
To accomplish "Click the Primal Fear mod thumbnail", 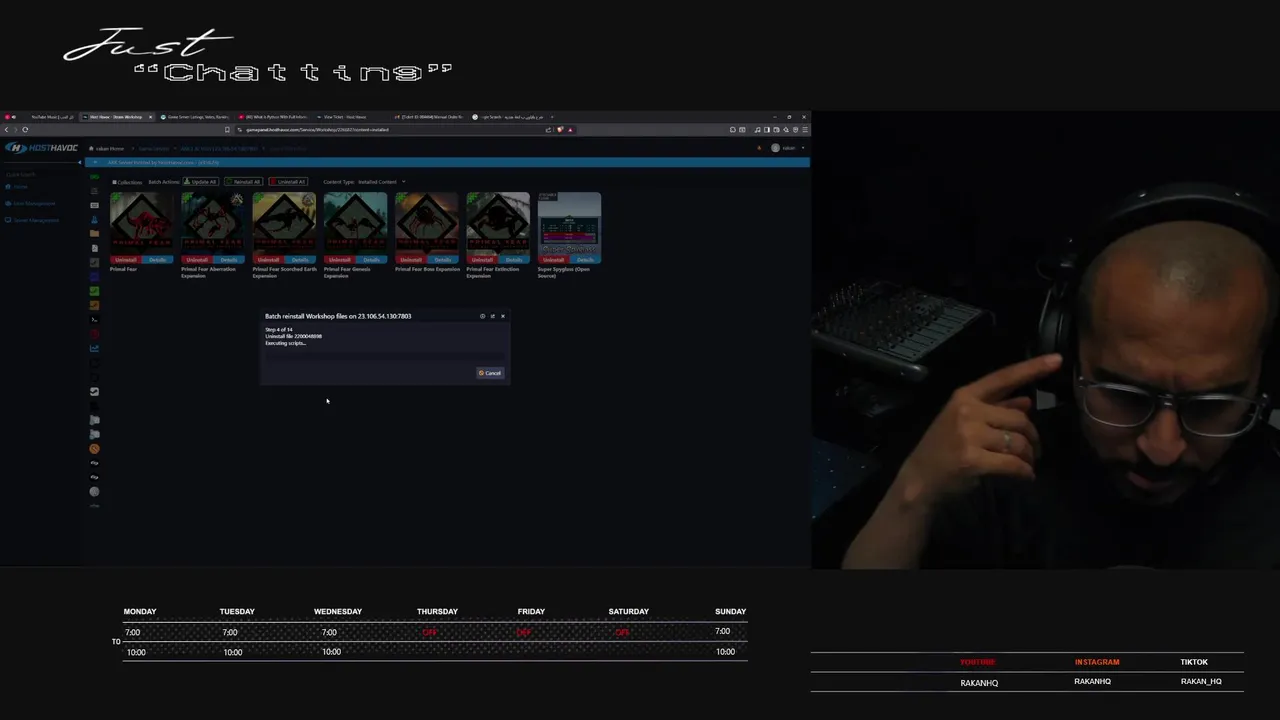I will (x=141, y=224).
